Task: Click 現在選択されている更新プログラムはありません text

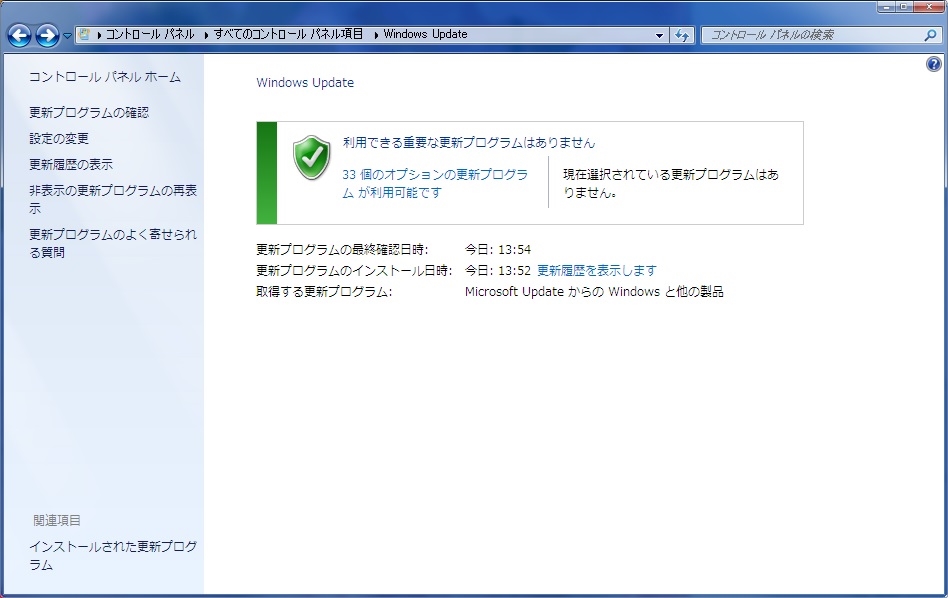Action: pyautogui.click(x=671, y=183)
